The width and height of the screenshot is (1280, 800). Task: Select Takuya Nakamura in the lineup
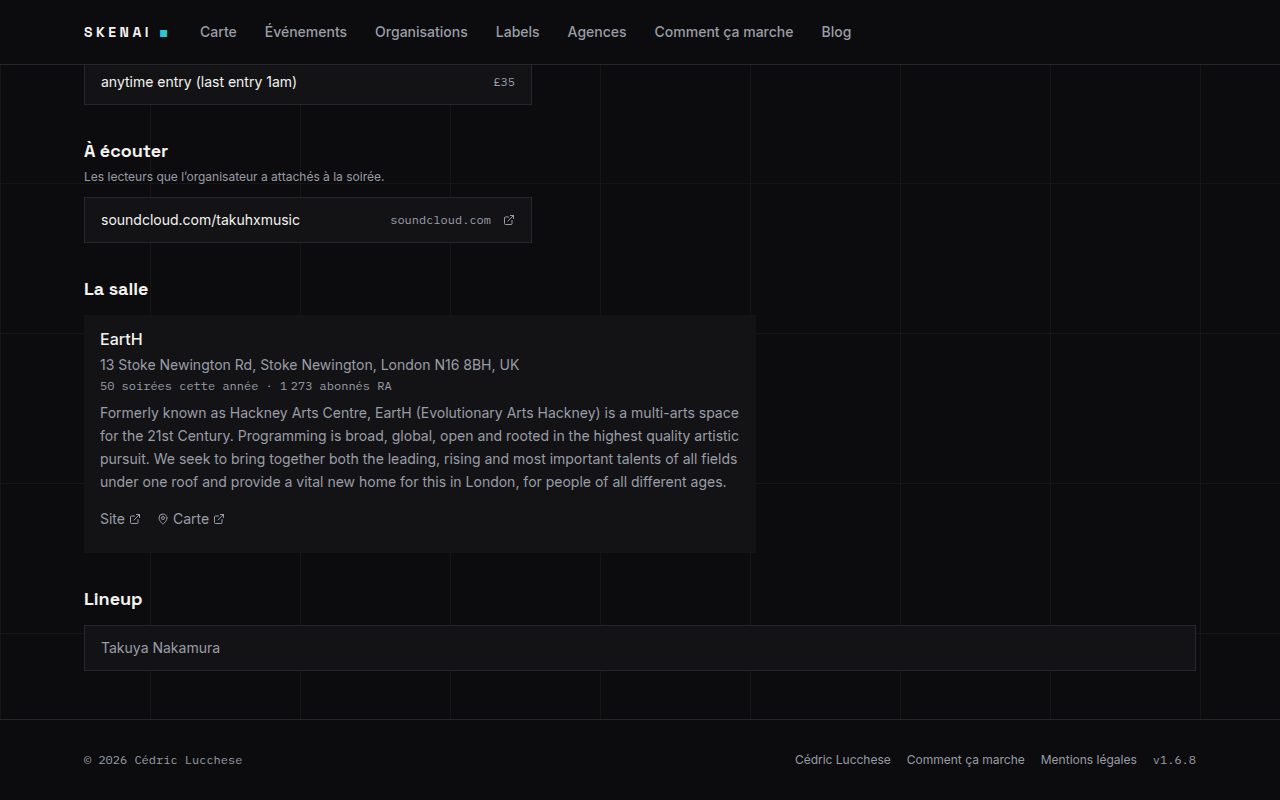[x=640, y=648]
